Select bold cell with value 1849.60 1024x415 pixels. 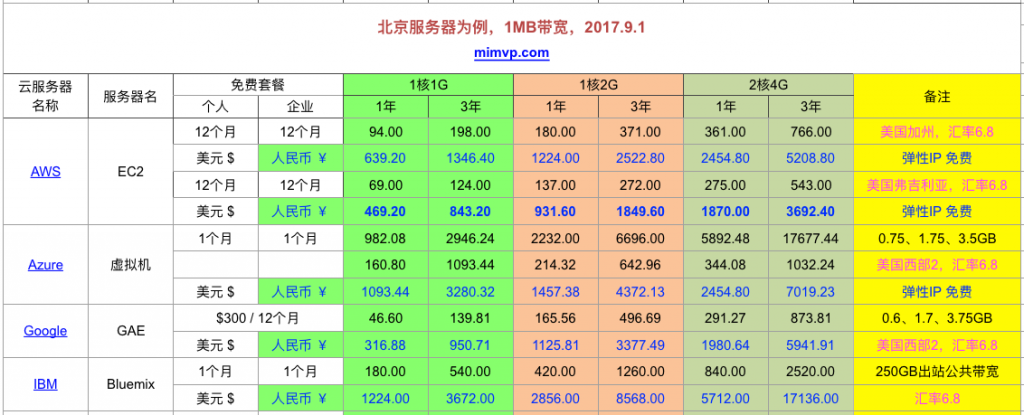[x=641, y=211]
